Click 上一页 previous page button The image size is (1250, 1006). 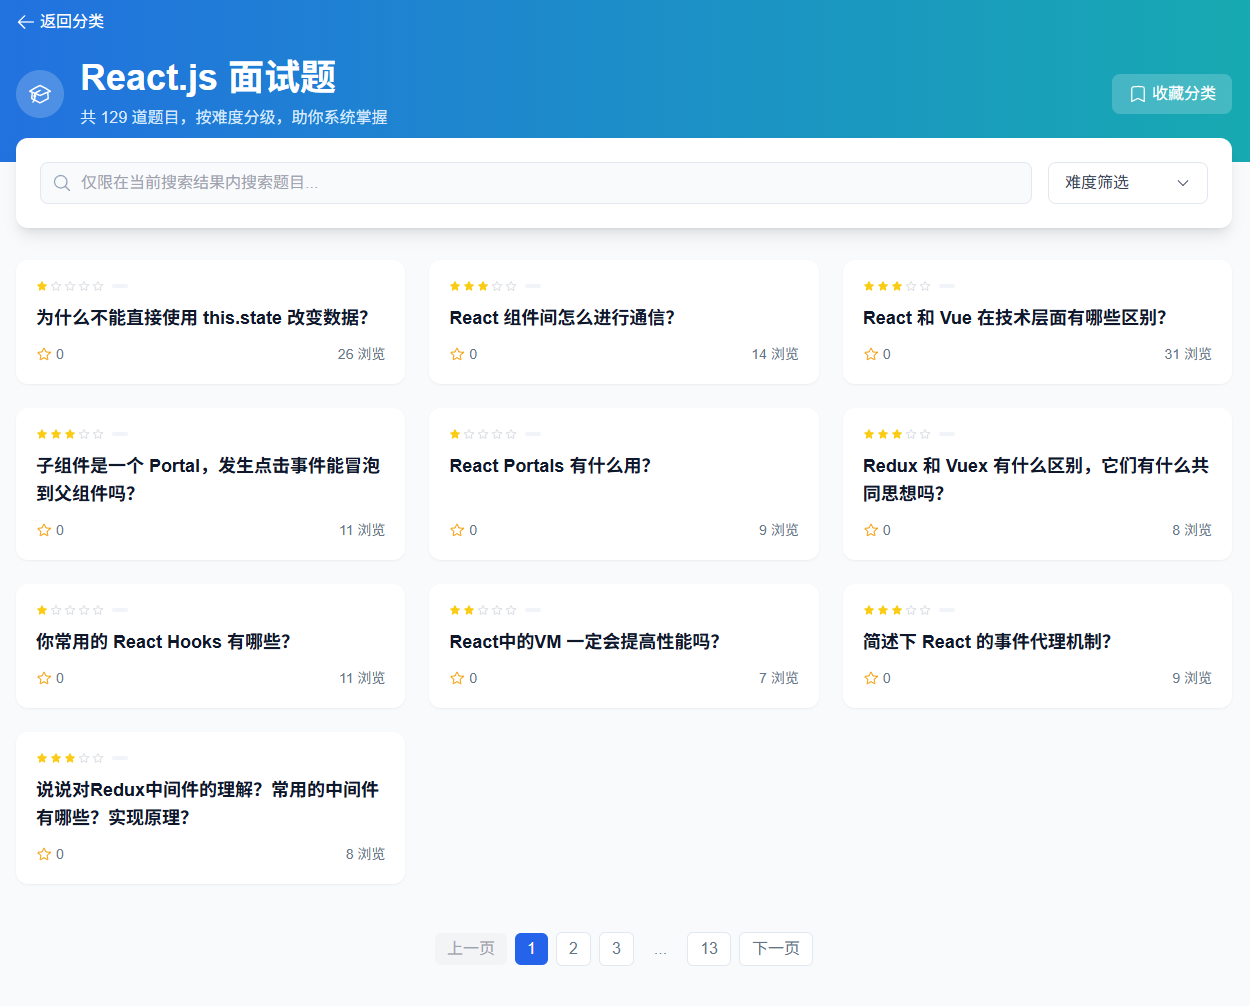tap(471, 949)
